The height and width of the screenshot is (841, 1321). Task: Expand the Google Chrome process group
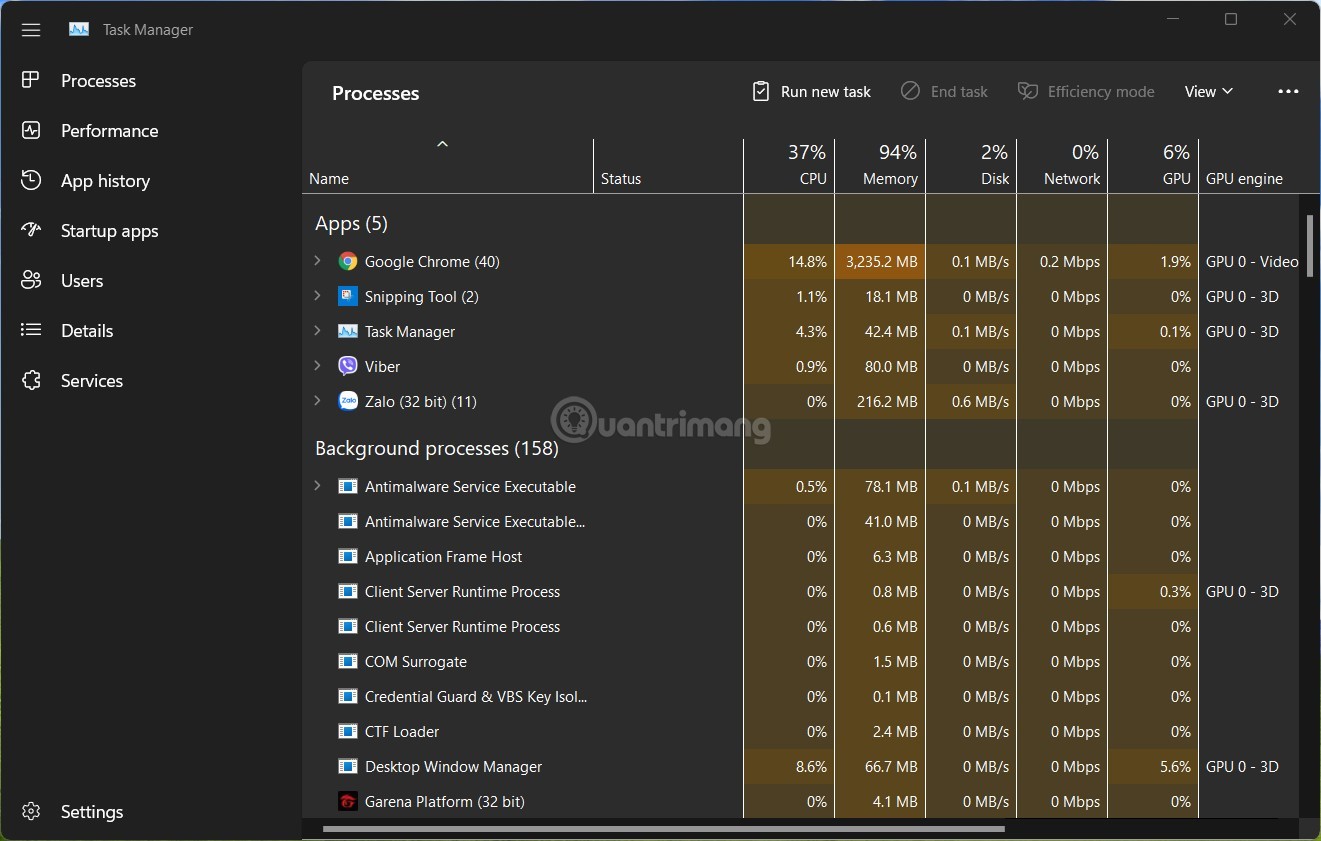pos(318,261)
